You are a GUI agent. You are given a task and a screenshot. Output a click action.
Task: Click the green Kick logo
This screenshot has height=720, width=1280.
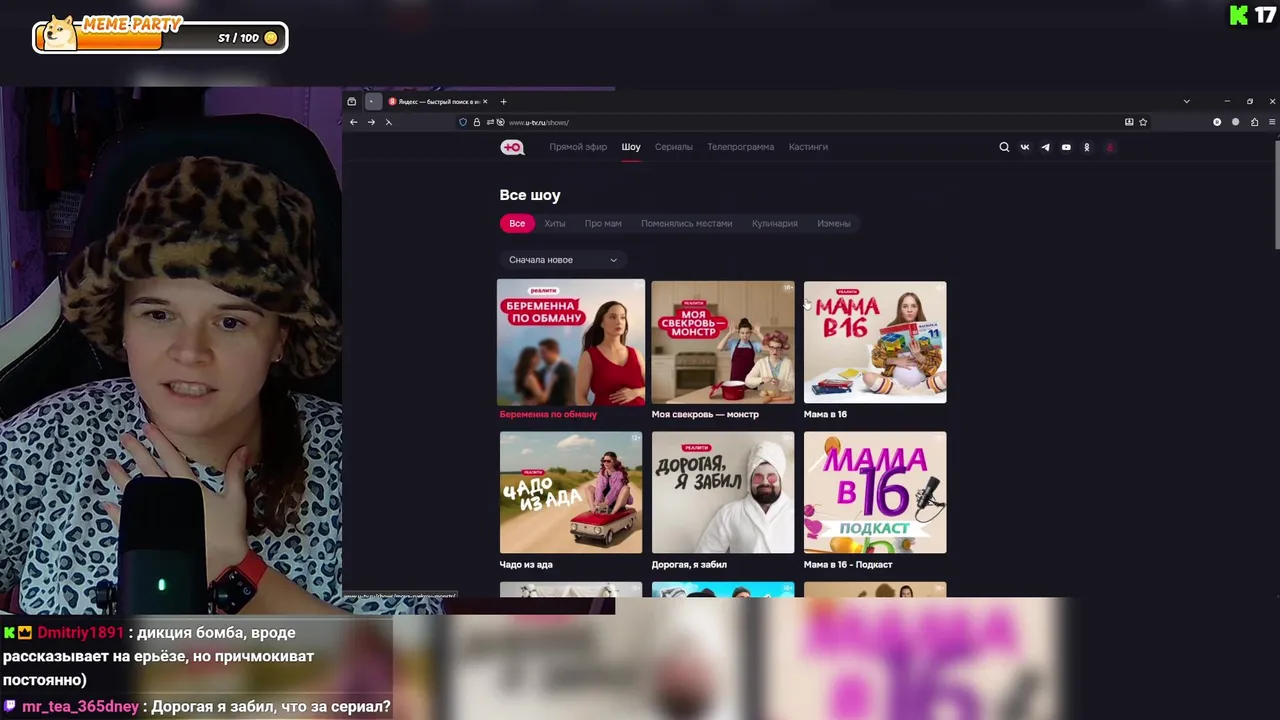pyautogui.click(x=1238, y=15)
